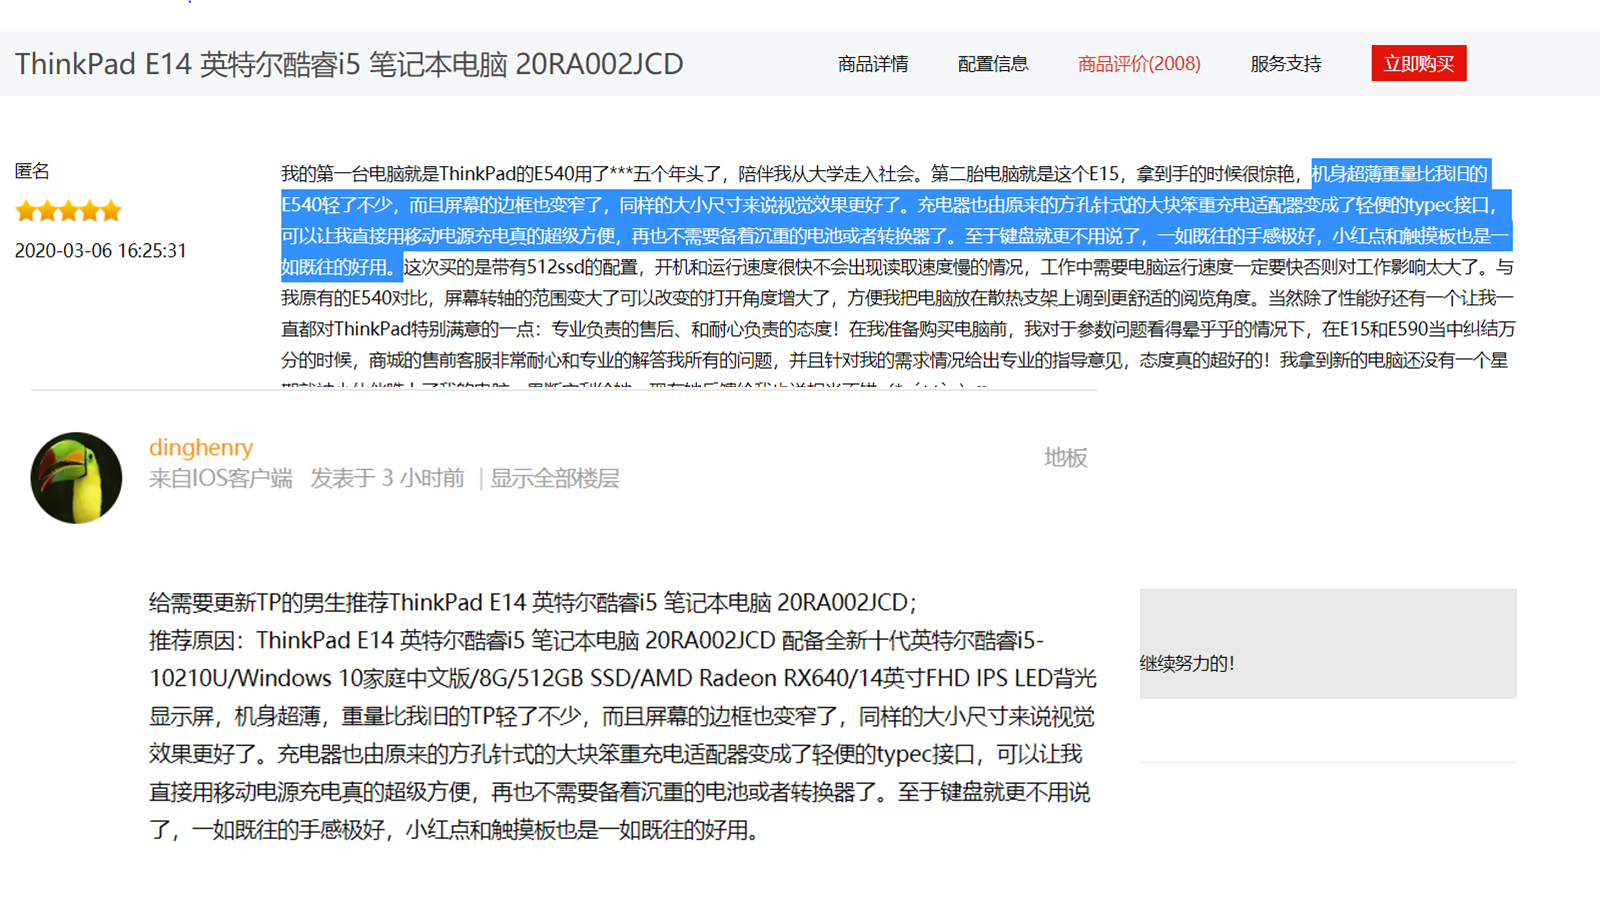Open the dinghenry username link
This screenshot has width=1600, height=900.
tap(201, 447)
